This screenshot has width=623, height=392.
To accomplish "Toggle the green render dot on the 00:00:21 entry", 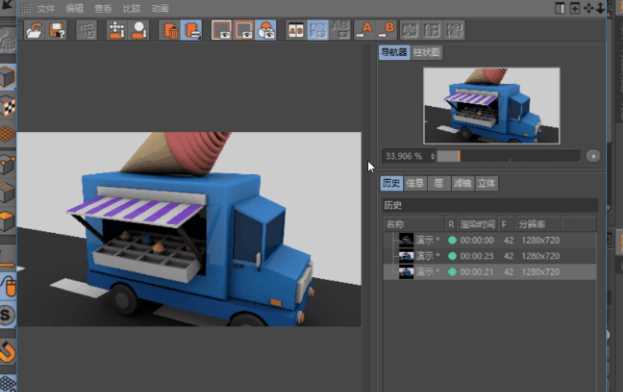I will coord(452,272).
